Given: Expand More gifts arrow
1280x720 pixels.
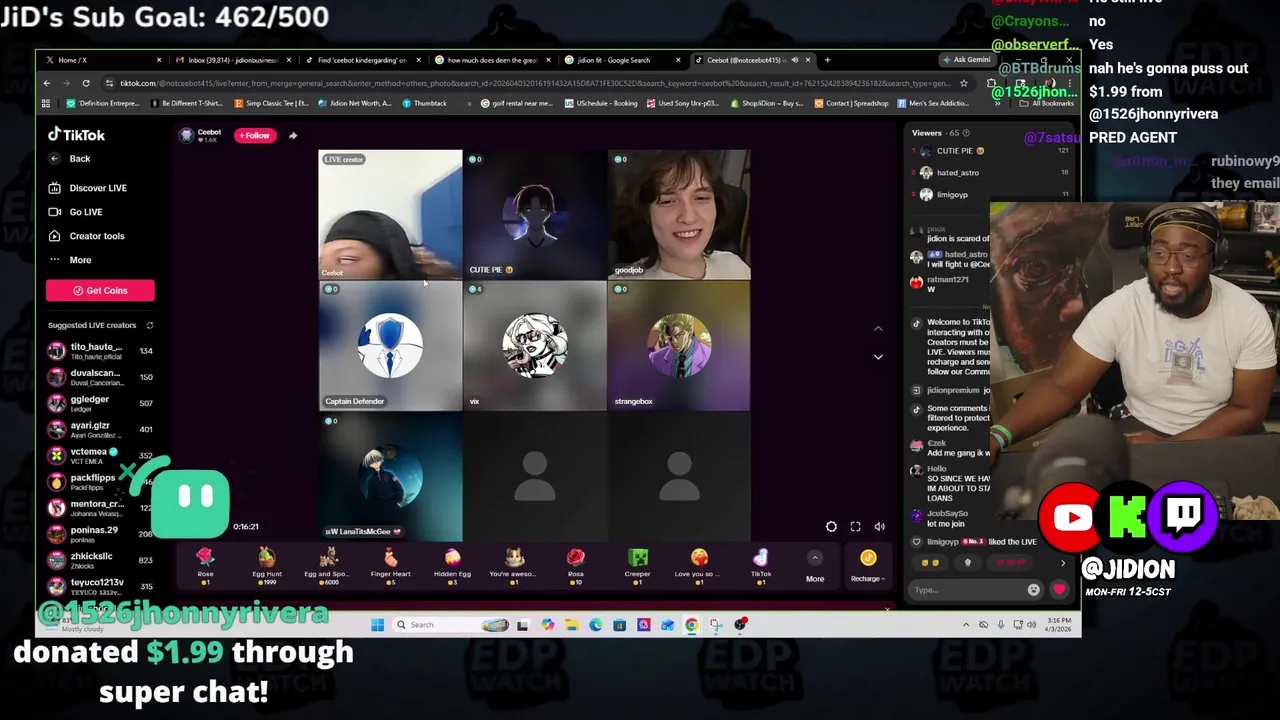Looking at the screenshot, I should 815,558.
